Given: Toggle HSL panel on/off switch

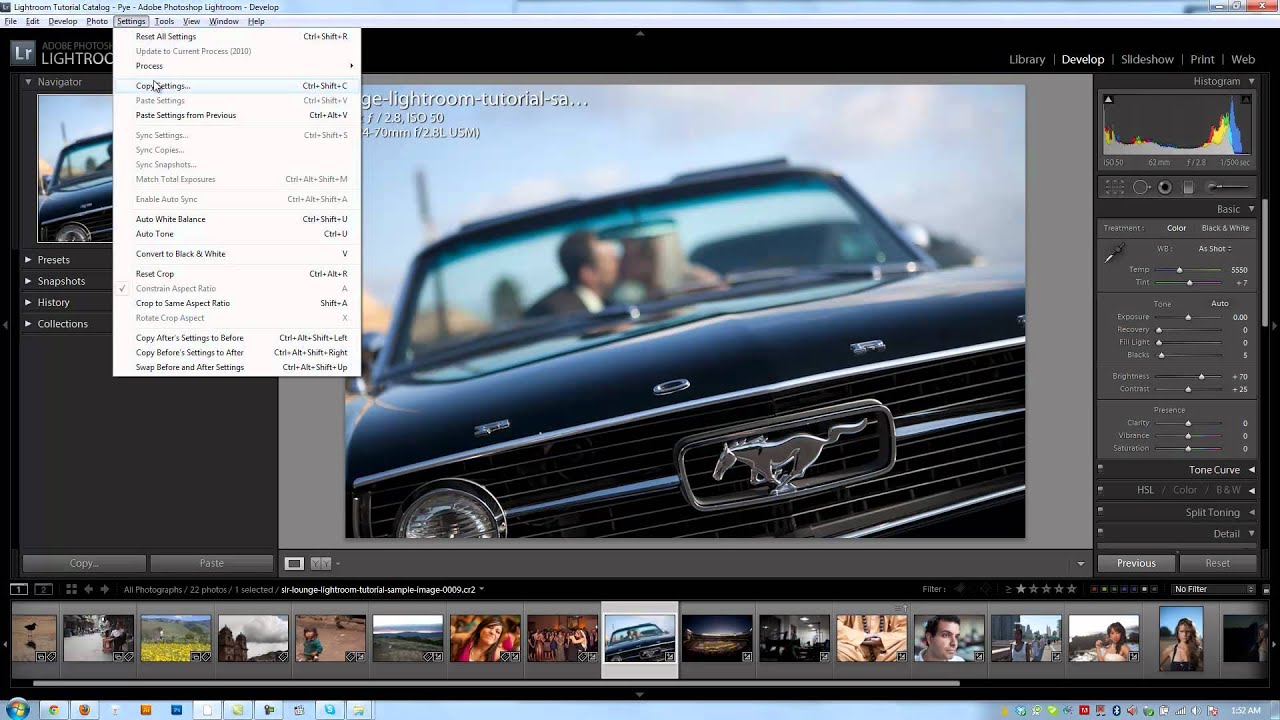Looking at the screenshot, I should point(1100,489).
